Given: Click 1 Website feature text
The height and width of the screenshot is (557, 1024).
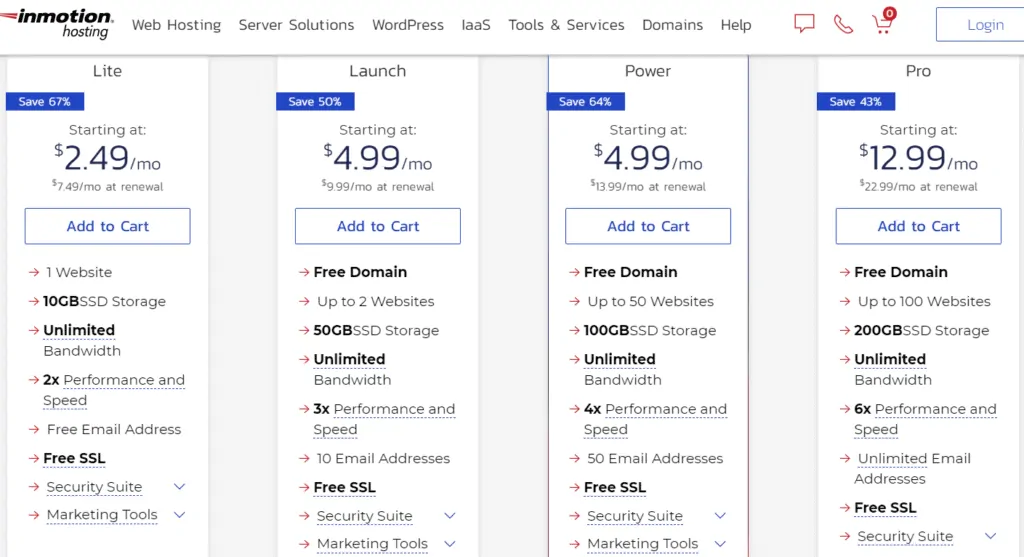Looking at the screenshot, I should 79,272.
